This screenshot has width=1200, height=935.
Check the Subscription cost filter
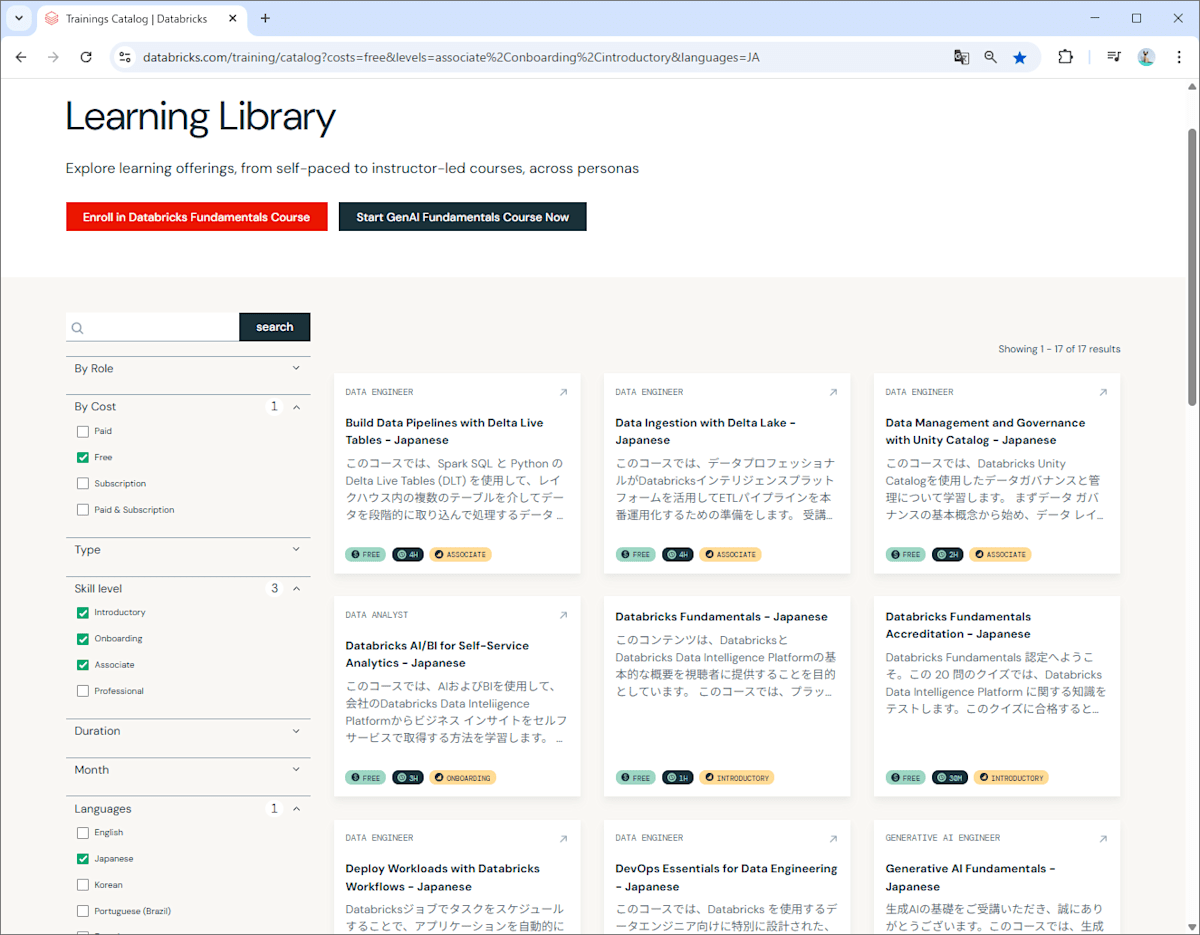83,483
